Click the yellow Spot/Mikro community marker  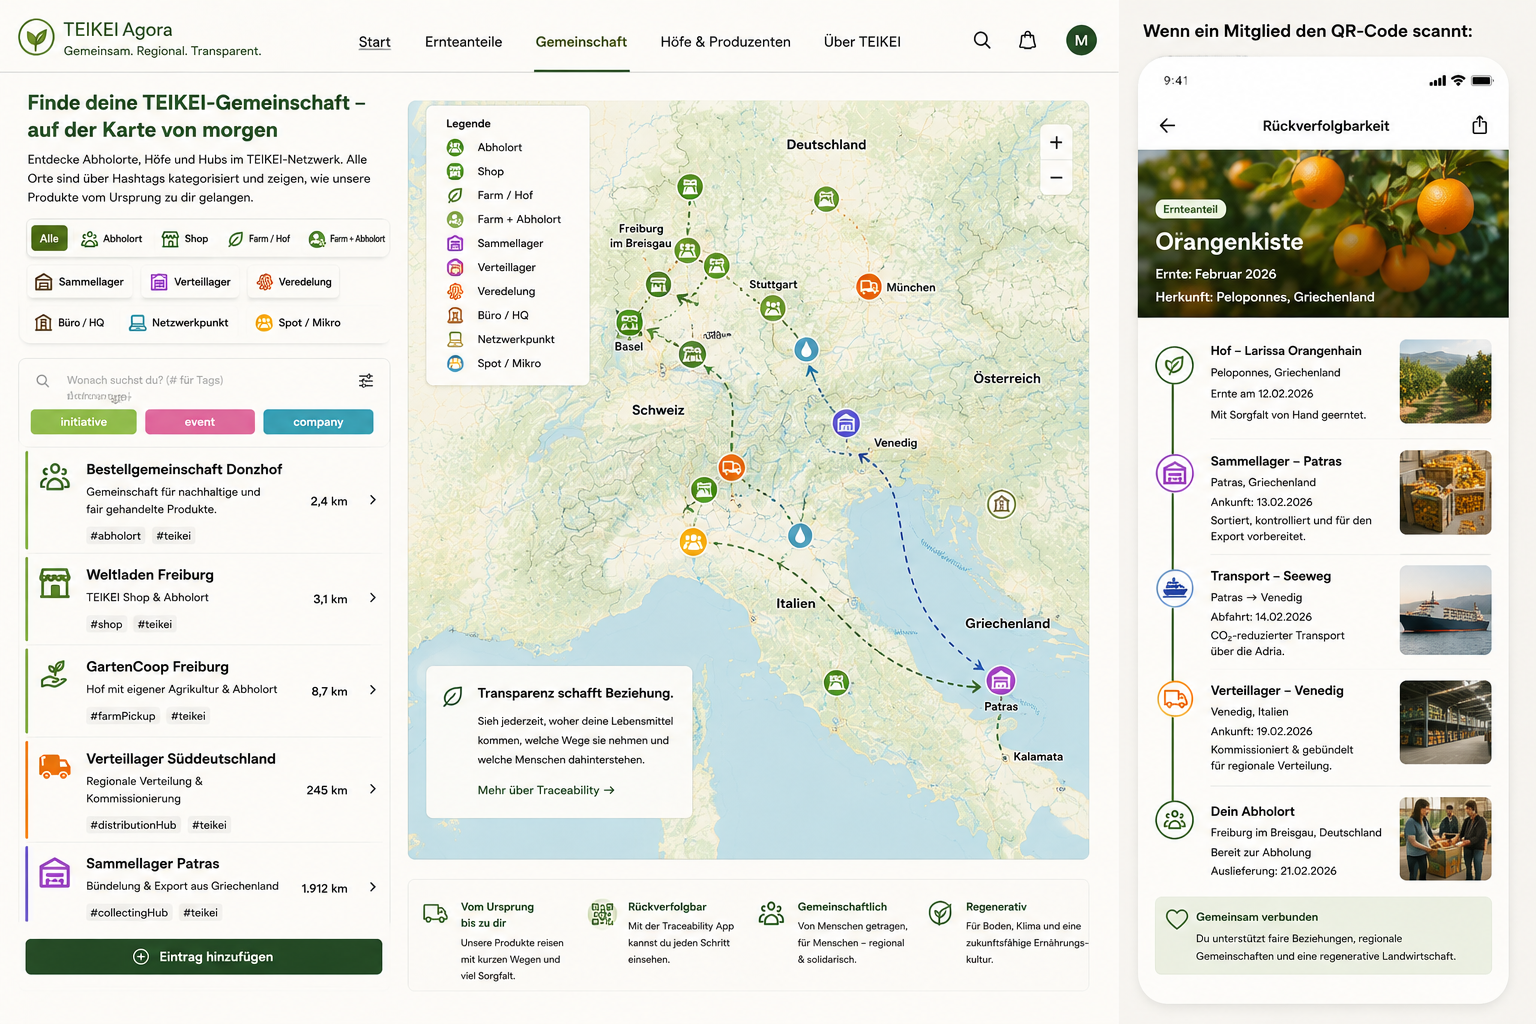pos(693,541)
